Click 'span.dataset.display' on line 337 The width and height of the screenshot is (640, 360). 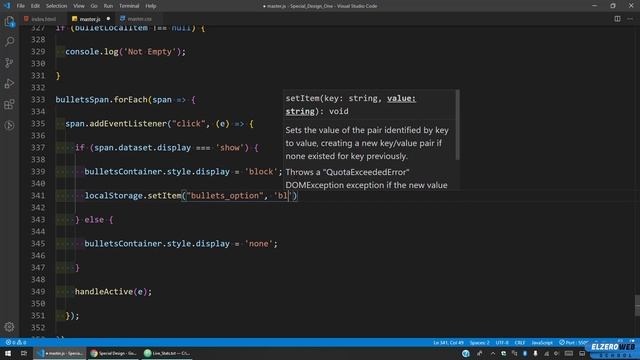[142, 148]
